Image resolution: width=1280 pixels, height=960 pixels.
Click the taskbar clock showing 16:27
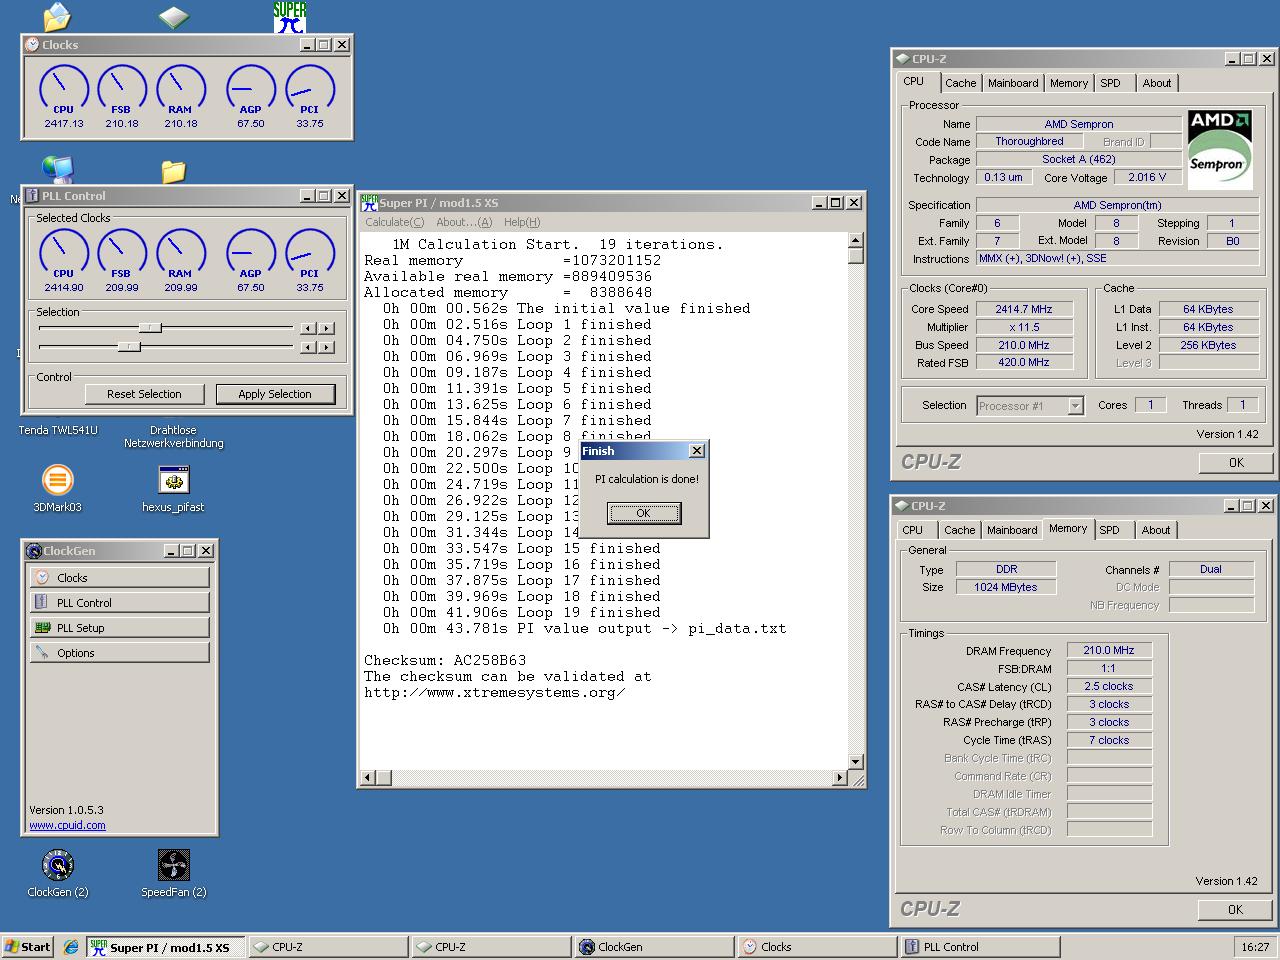(x=1255, y=947)
